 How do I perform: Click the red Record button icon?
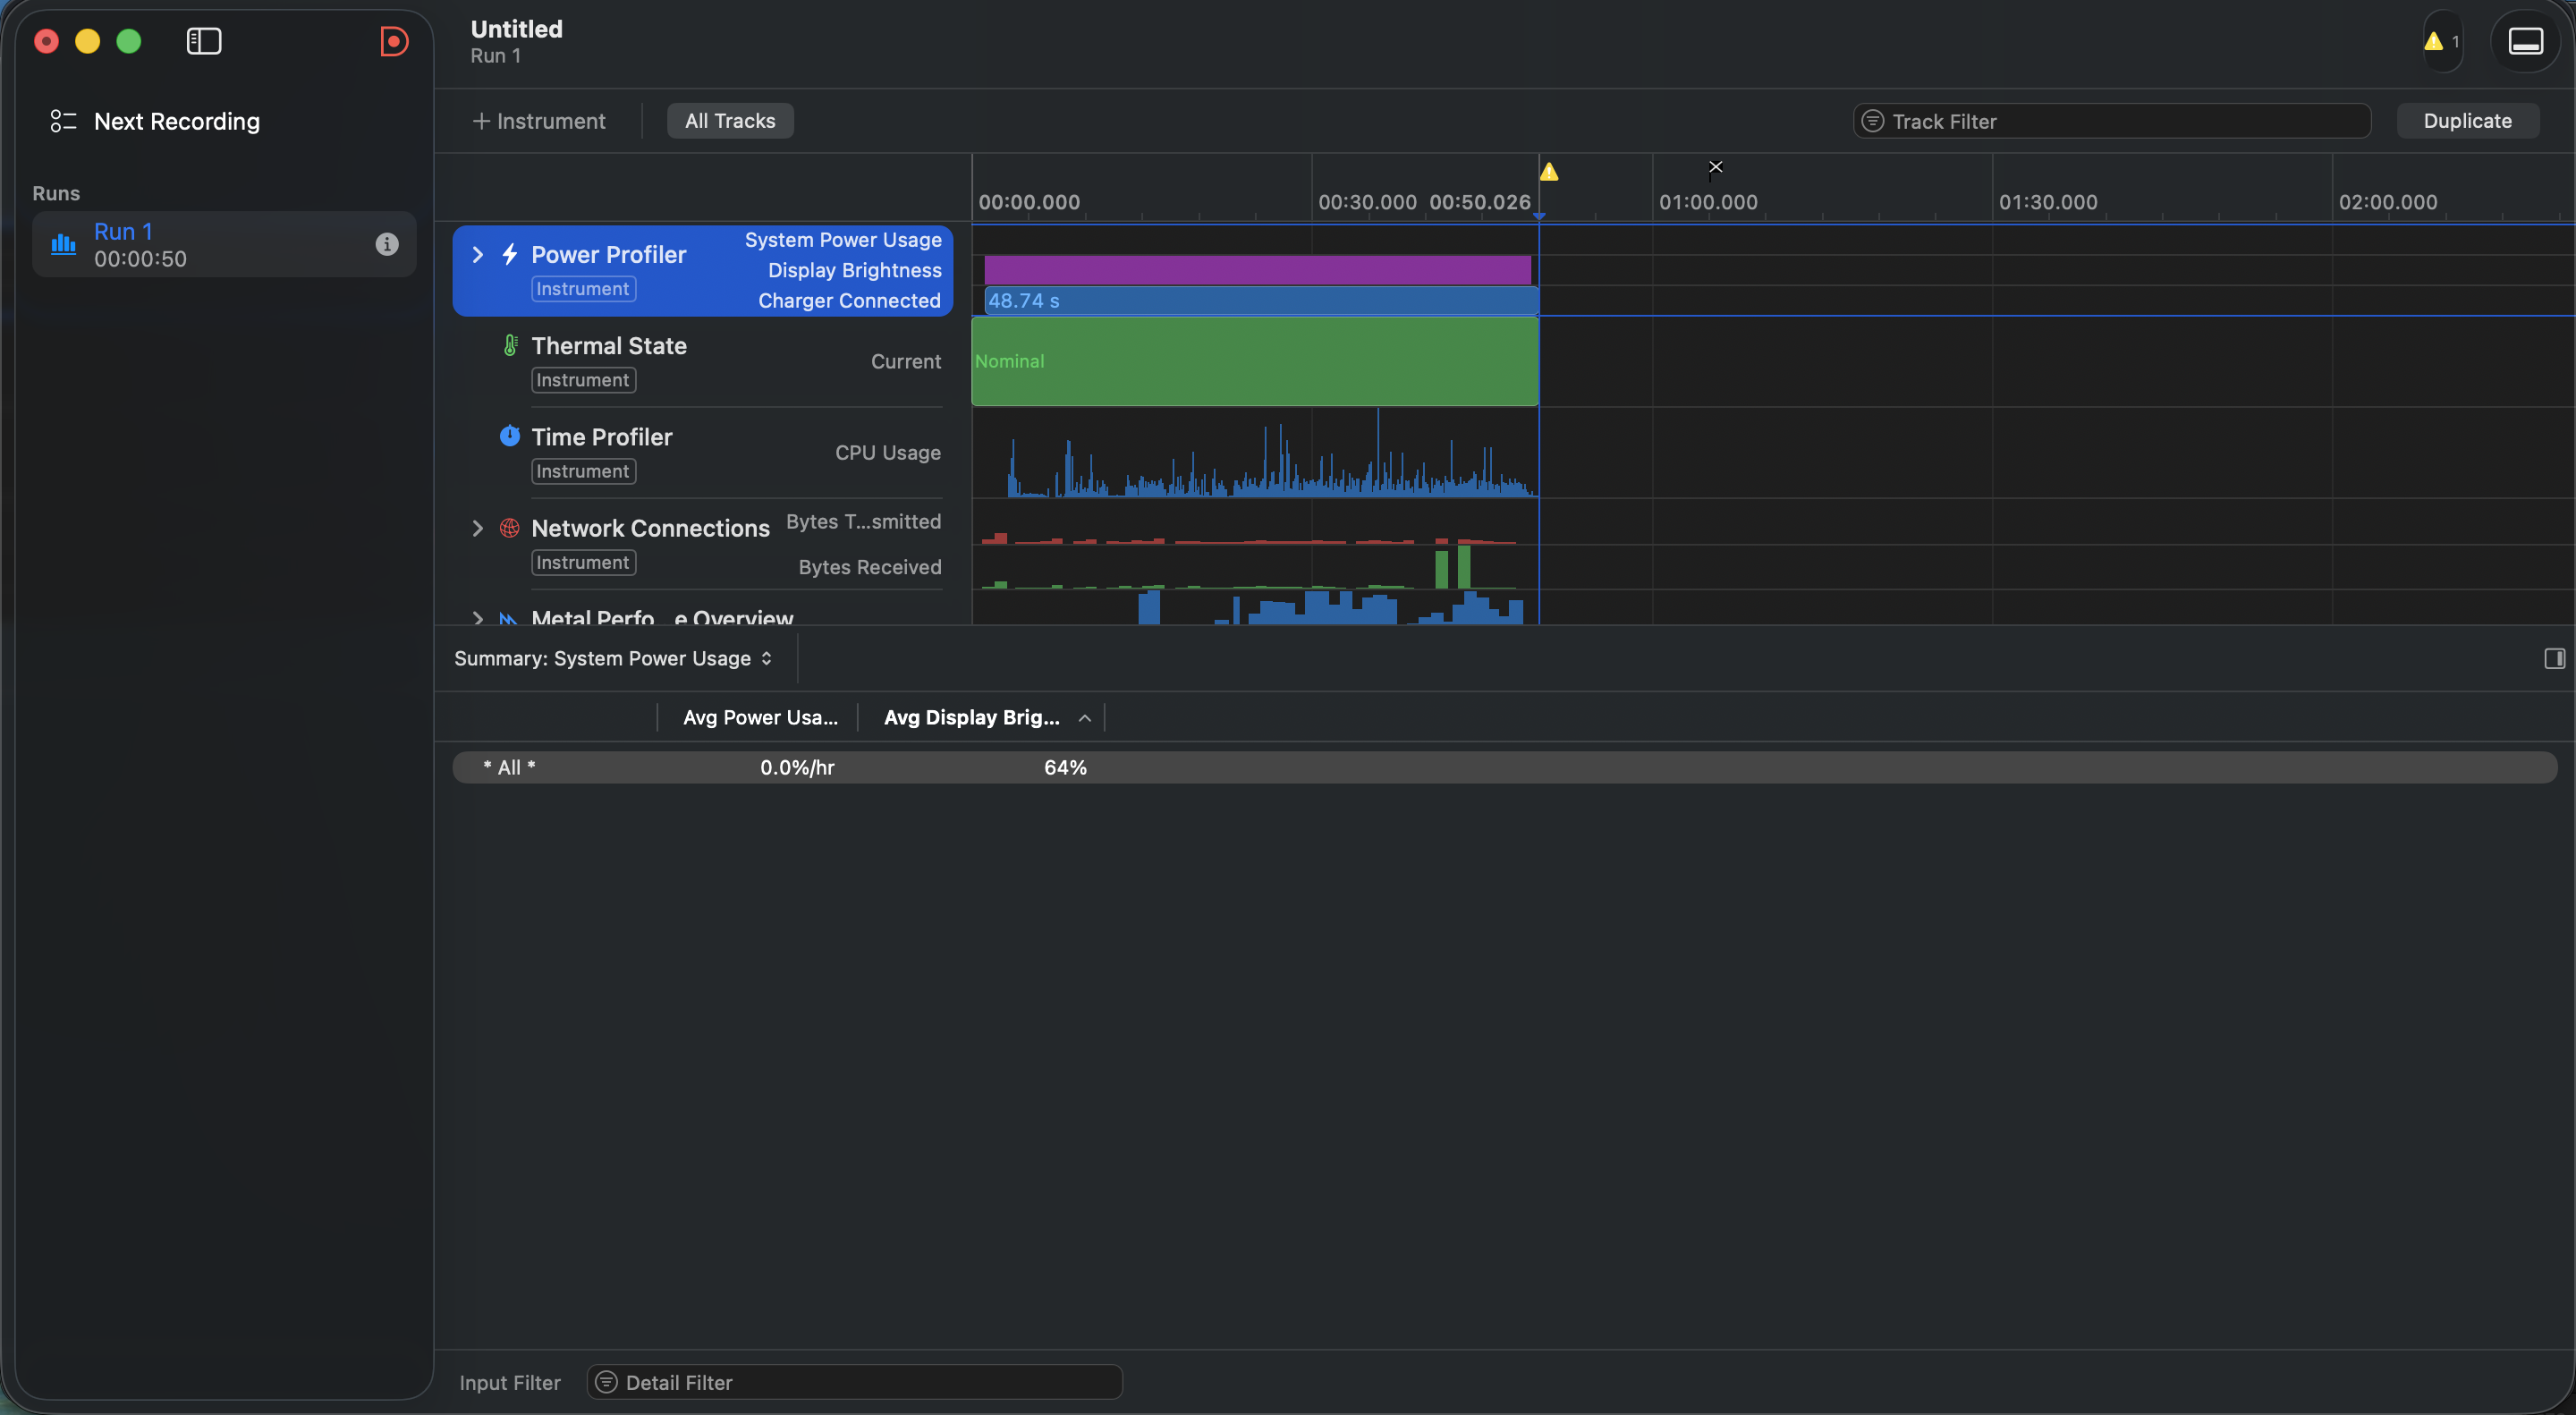[x=394, y=41]
